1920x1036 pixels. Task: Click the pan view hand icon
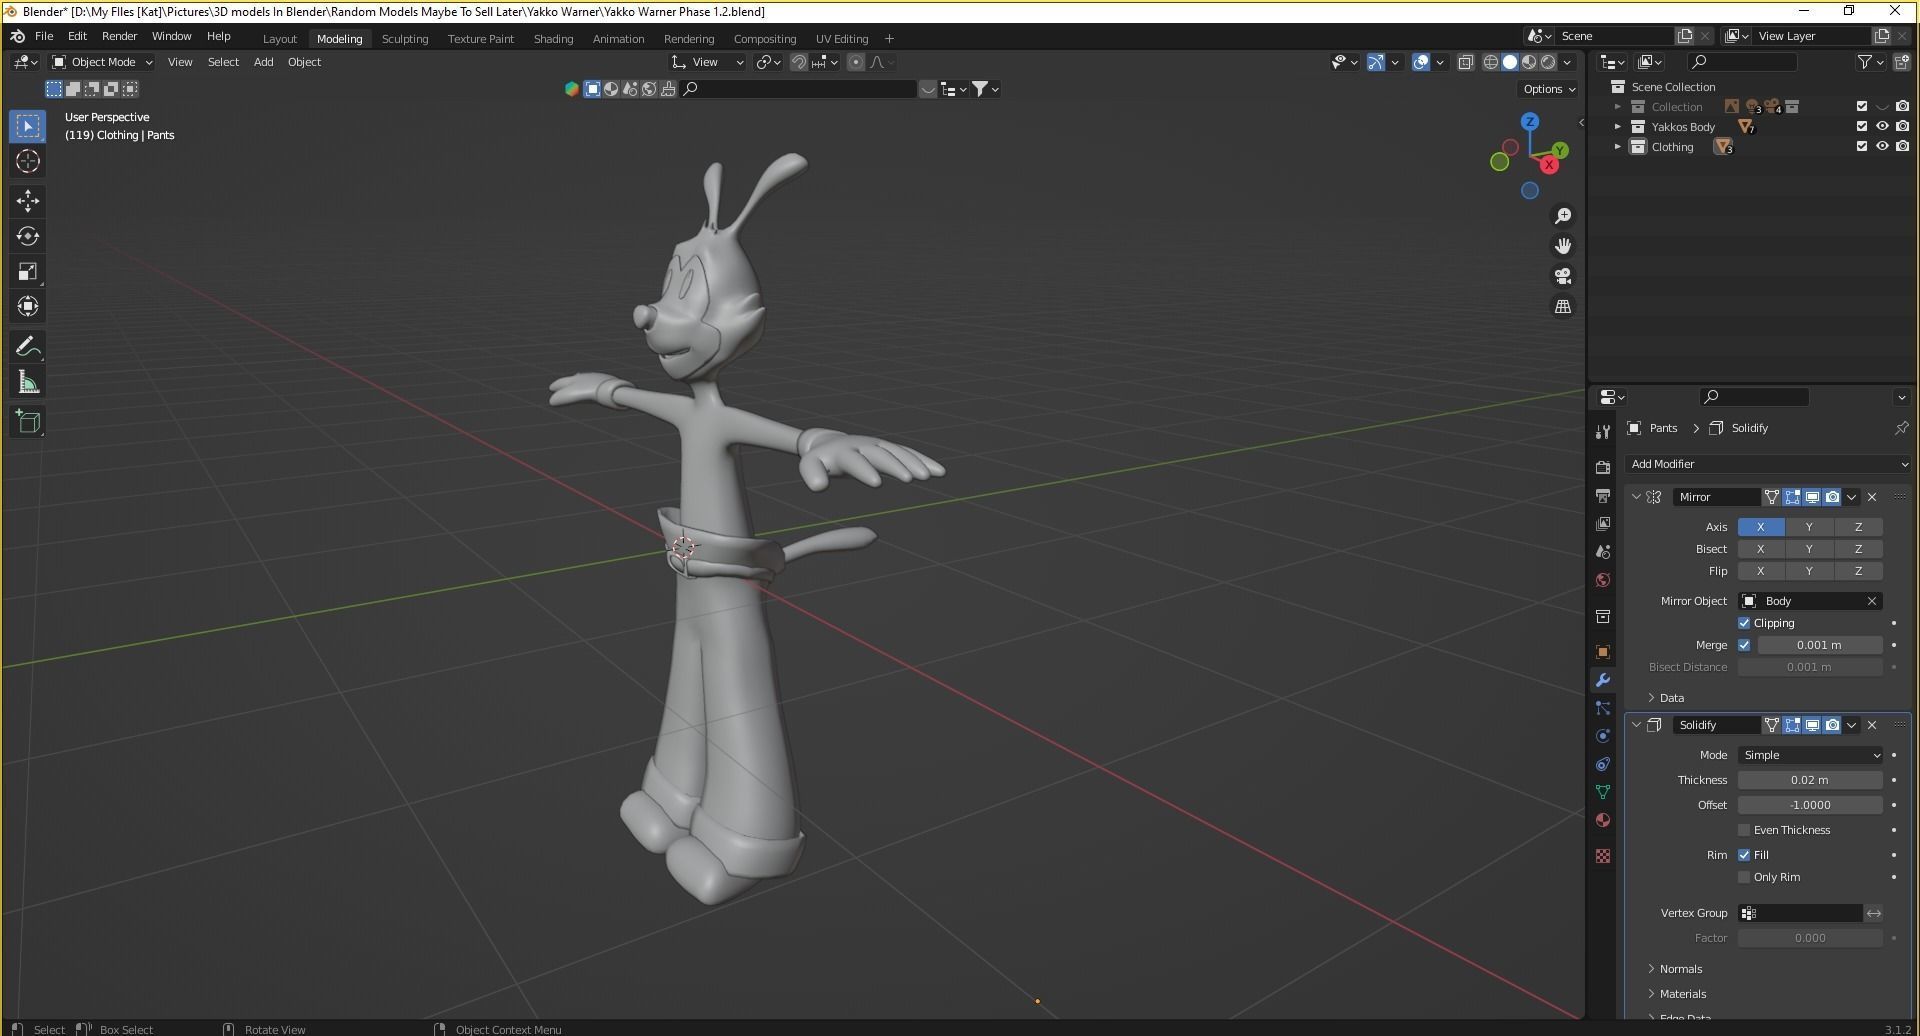tap(1562, 246)
